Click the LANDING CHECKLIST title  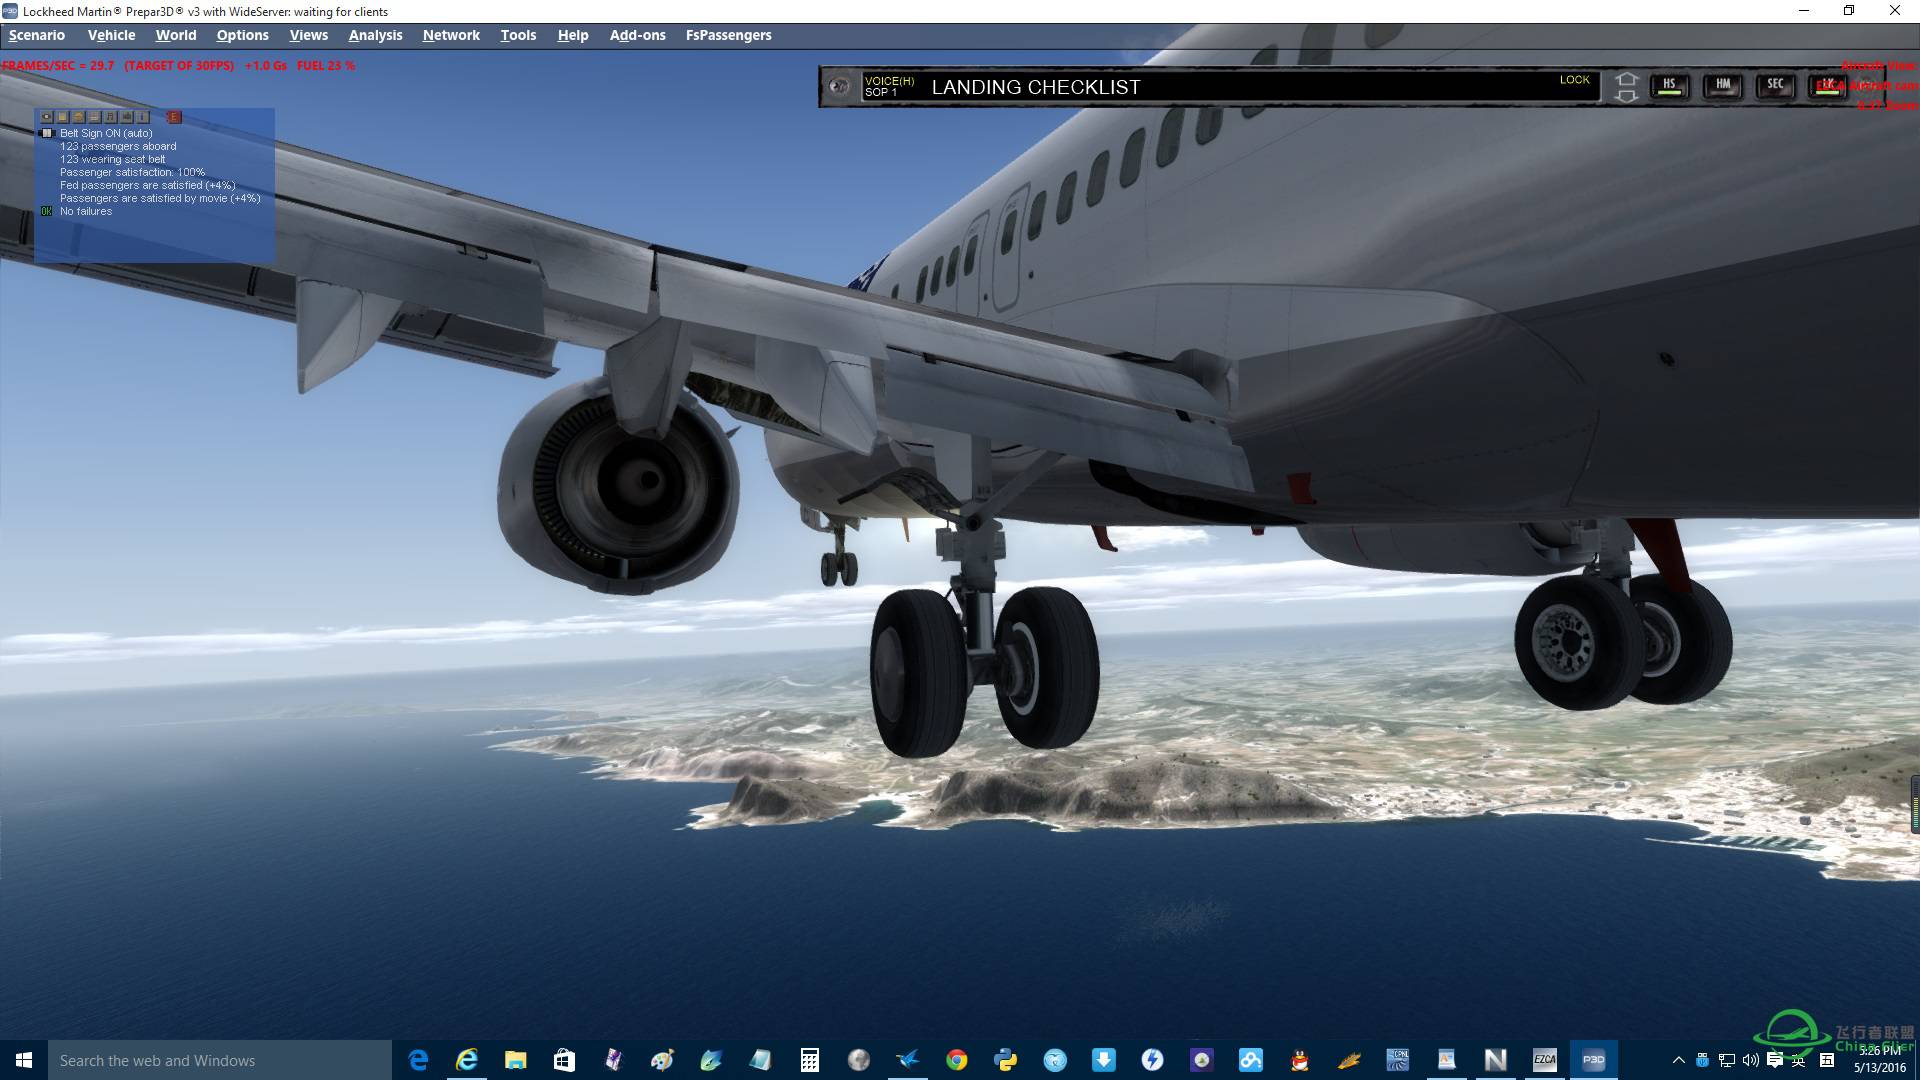(x=1036, y=87)
